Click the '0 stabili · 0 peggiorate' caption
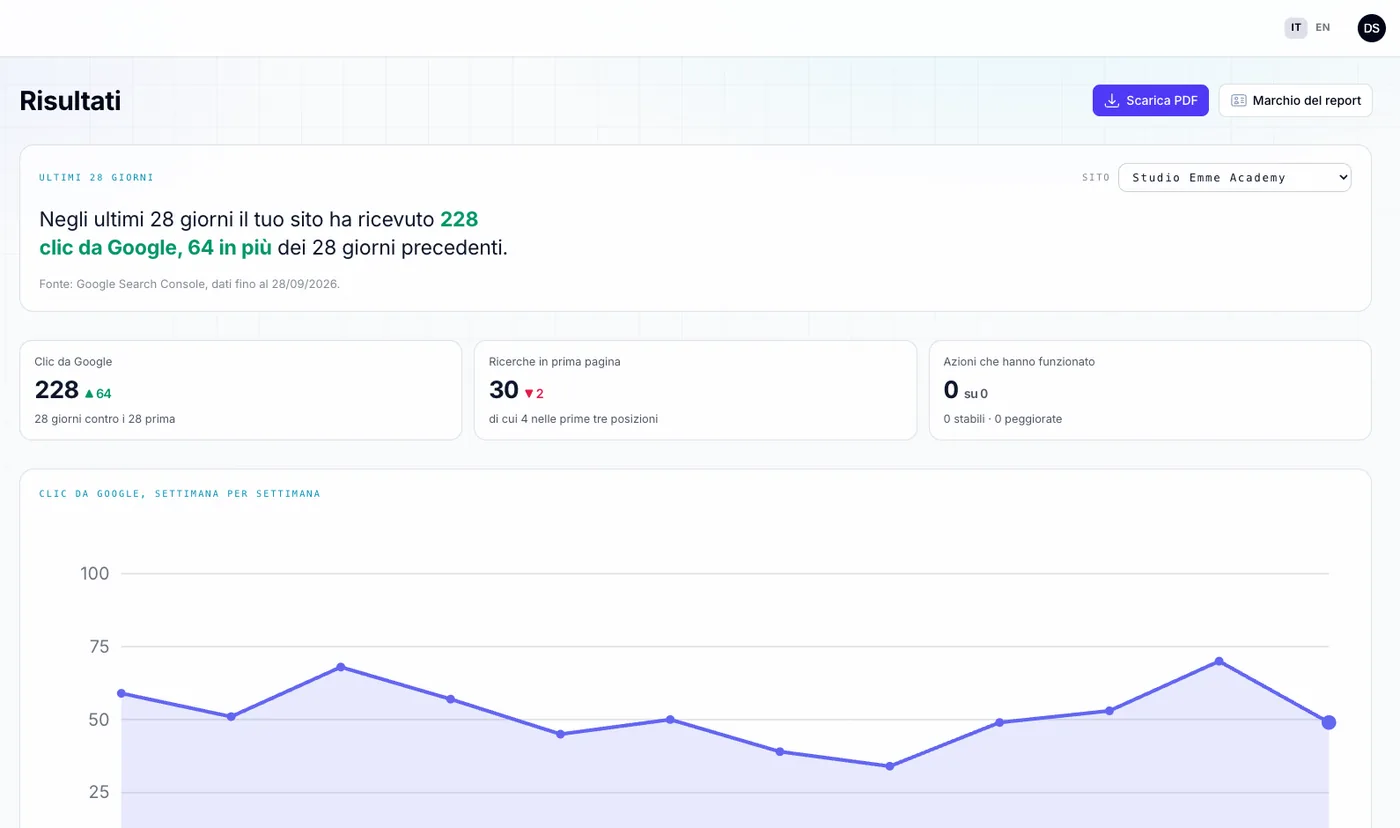The image size is (1400, 828). (x=1003, y=419)
